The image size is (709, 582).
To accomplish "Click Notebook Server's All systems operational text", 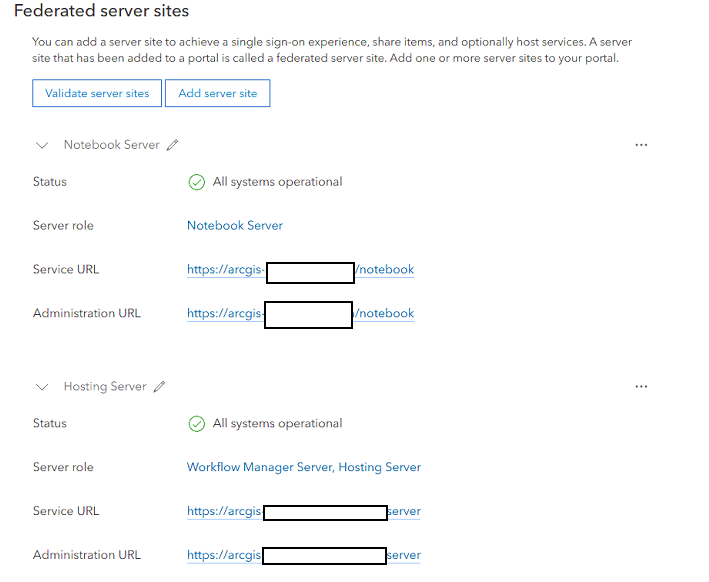I will (x=278, y=182).
